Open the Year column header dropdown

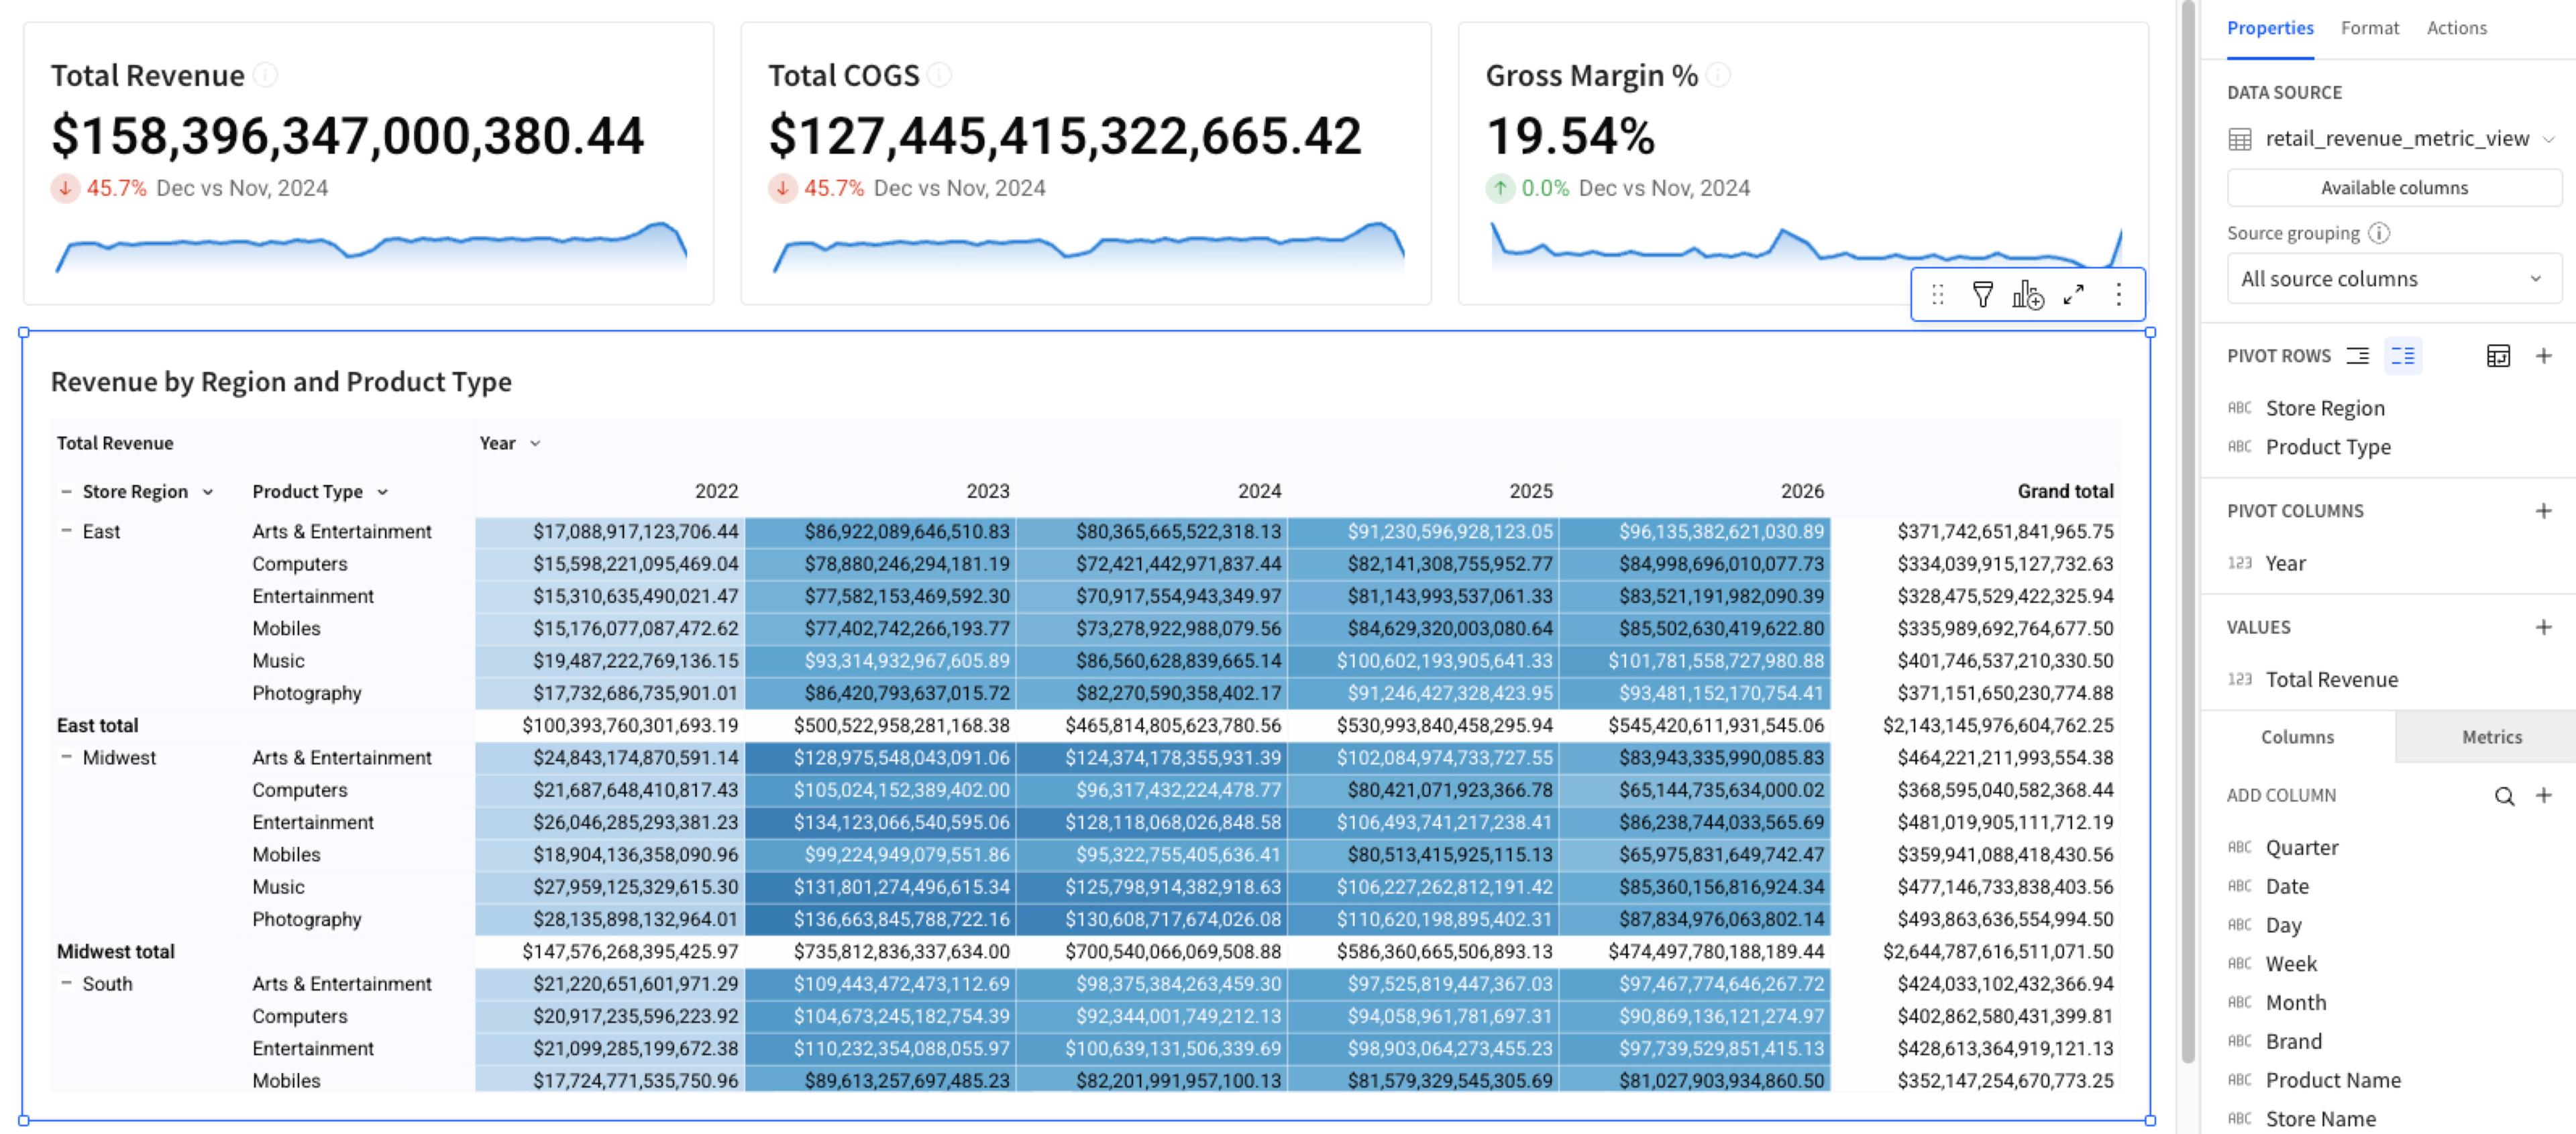tap(535, 443)
